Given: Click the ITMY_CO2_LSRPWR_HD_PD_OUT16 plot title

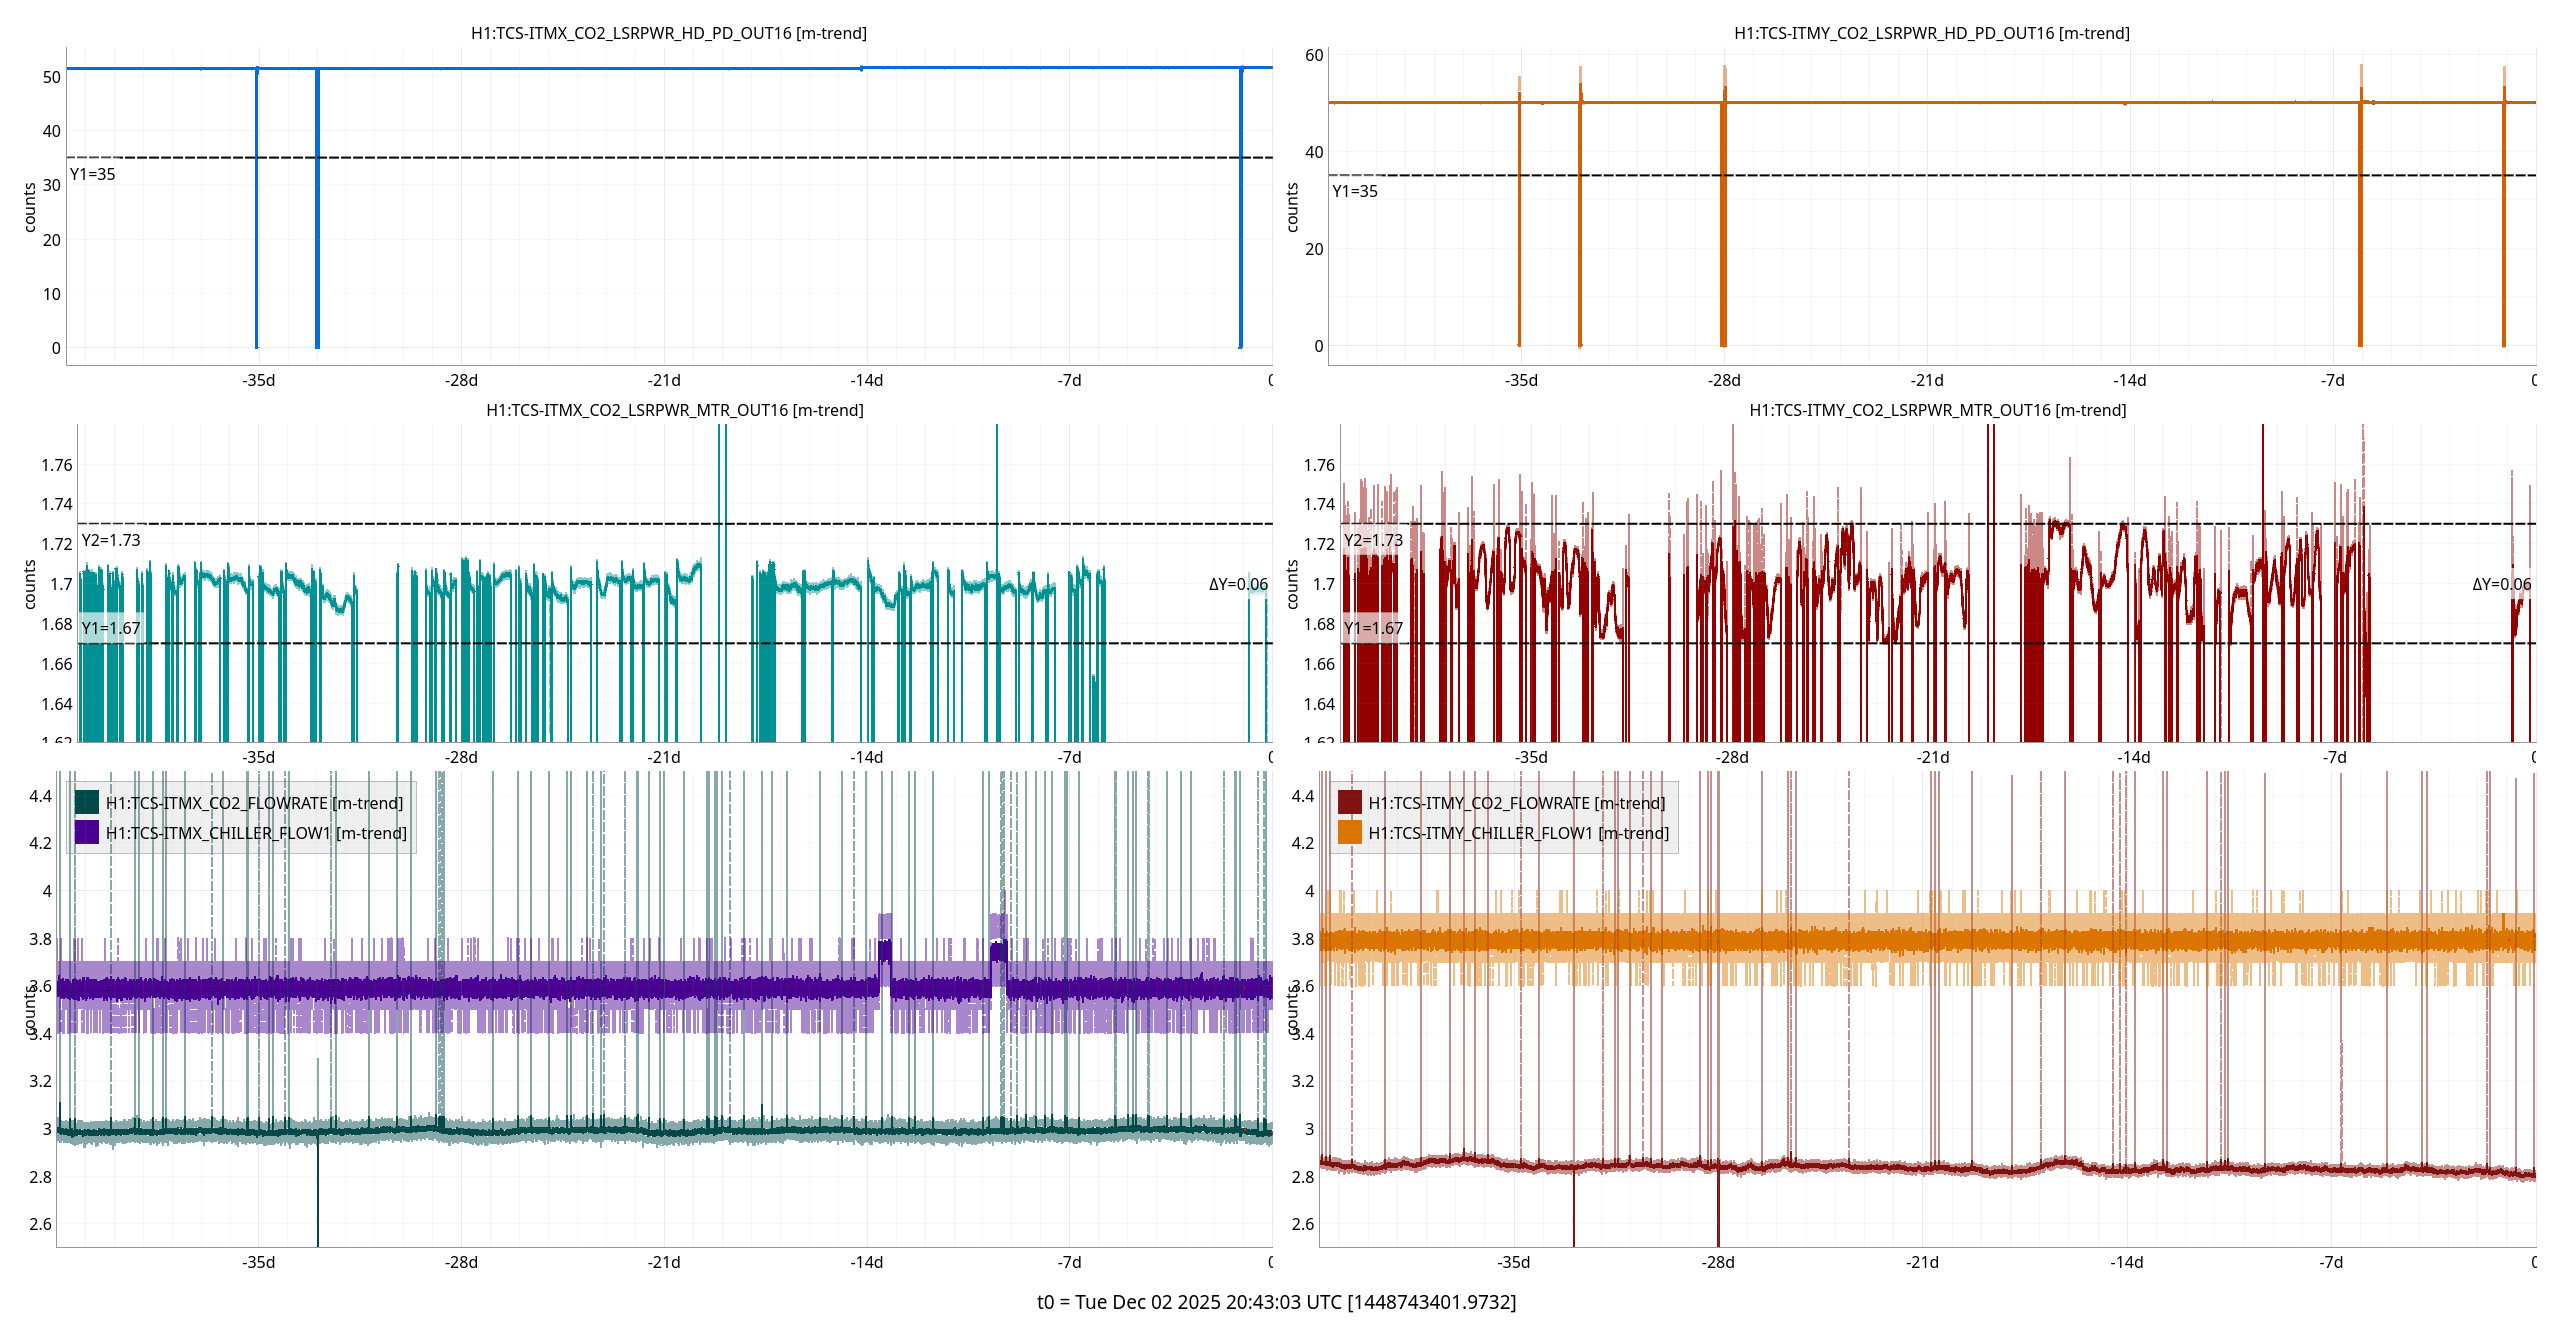Looking at the screenshot, I should tap(1931, 33).
